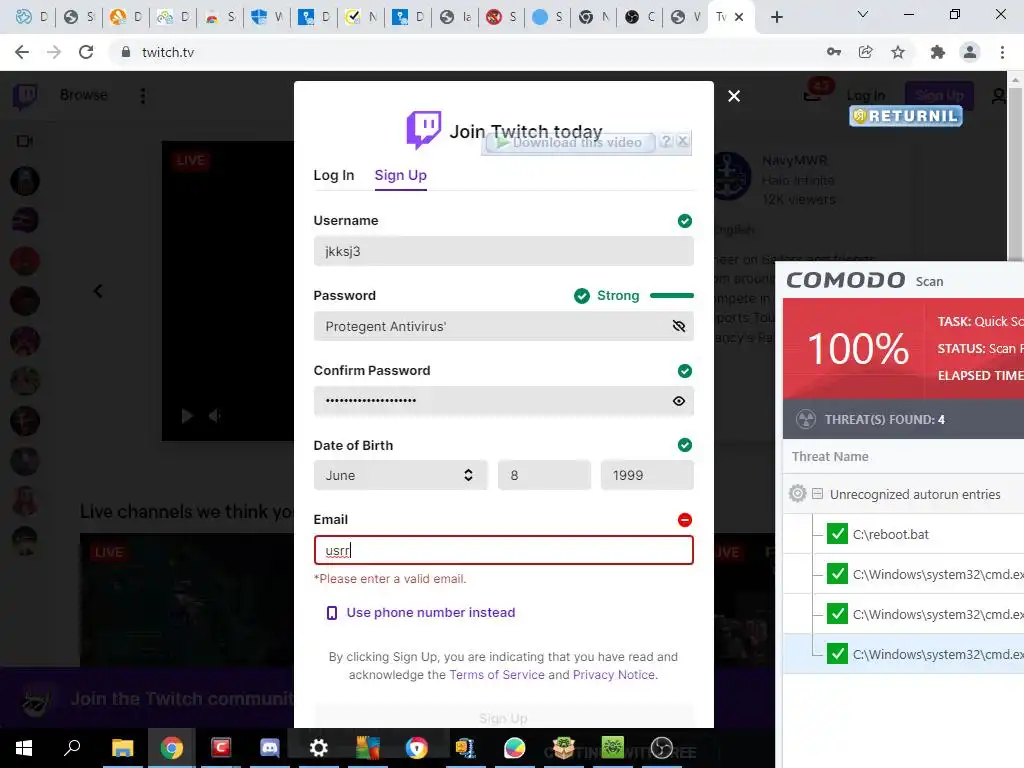Image resolution: width=1024 pixels, height=768 pixels.
Task: Toggle first C:\Windows\system32\cmd.exe checkbox below reboot.bat
Action: pyautogui.click(x=837, y=573)
